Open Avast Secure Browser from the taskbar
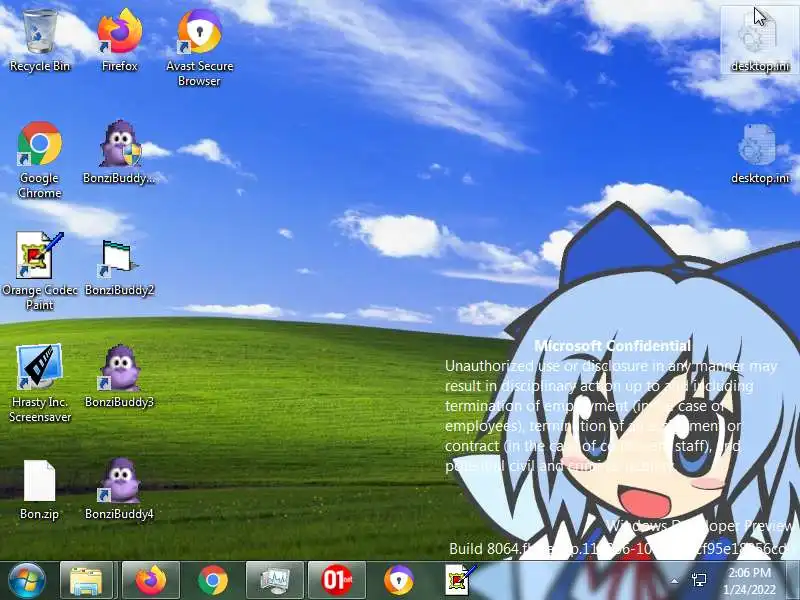This screenshot has width=800, height=600. tap(399, 581)
